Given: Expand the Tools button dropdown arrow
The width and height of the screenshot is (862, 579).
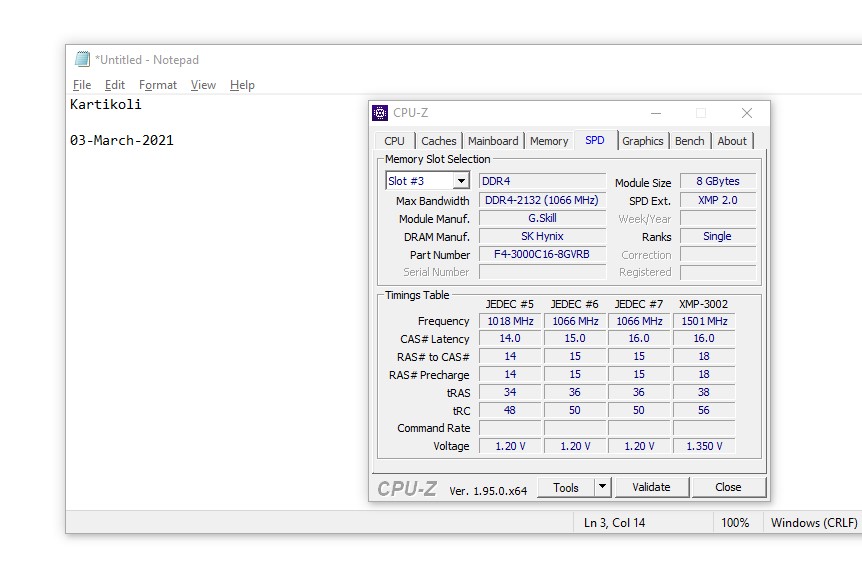Looking at the screenshot, I should pos(602,487).
